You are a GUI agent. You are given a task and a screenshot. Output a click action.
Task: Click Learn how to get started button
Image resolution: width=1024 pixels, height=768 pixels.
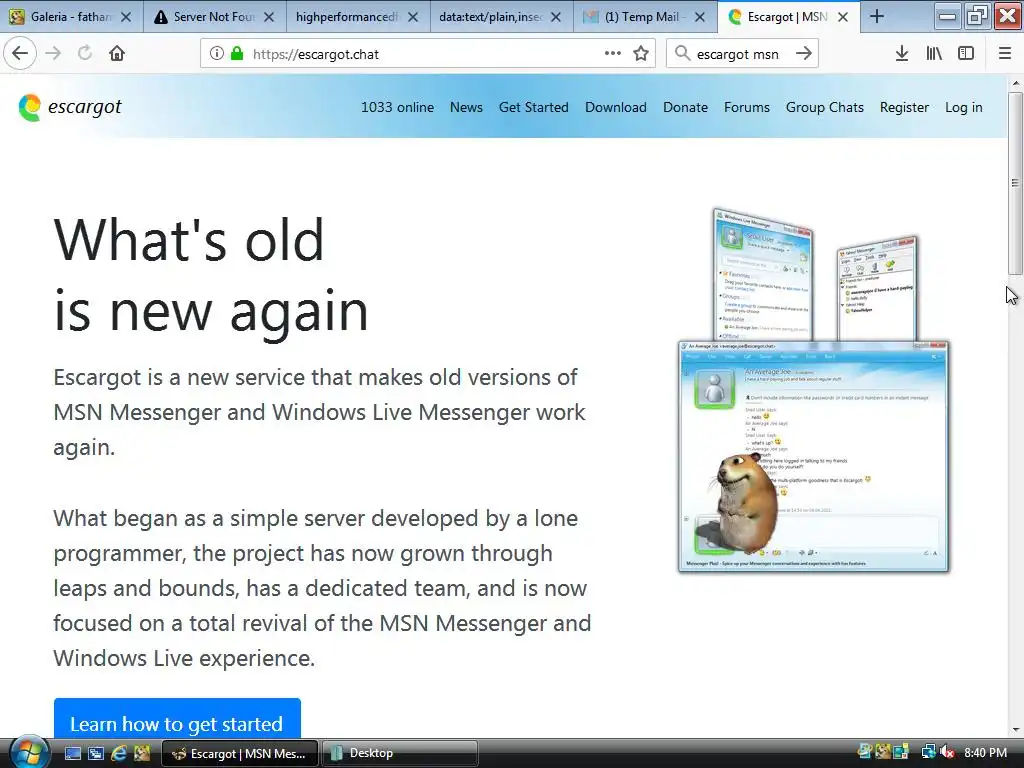coord(177,720)
